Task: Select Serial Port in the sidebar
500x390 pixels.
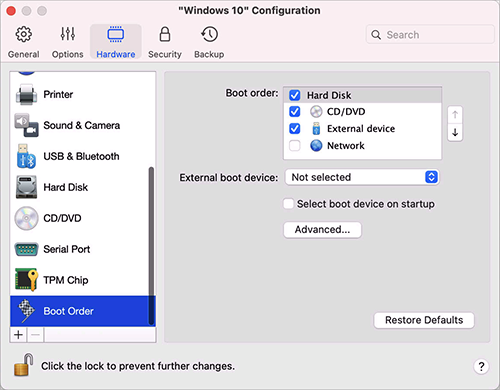Action: tap(83, 249)
